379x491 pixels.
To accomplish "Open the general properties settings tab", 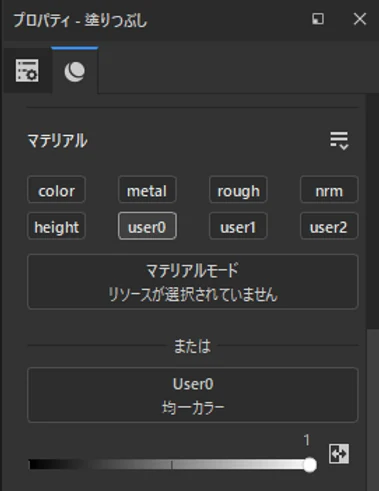I will [27, 71].
